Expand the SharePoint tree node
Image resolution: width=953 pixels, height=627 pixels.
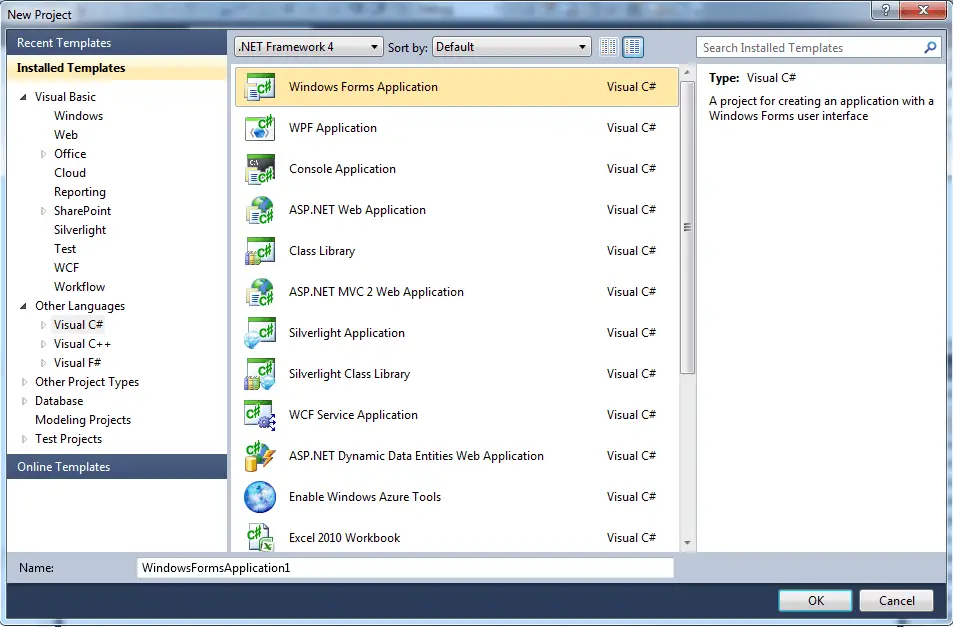click(43, 211)
